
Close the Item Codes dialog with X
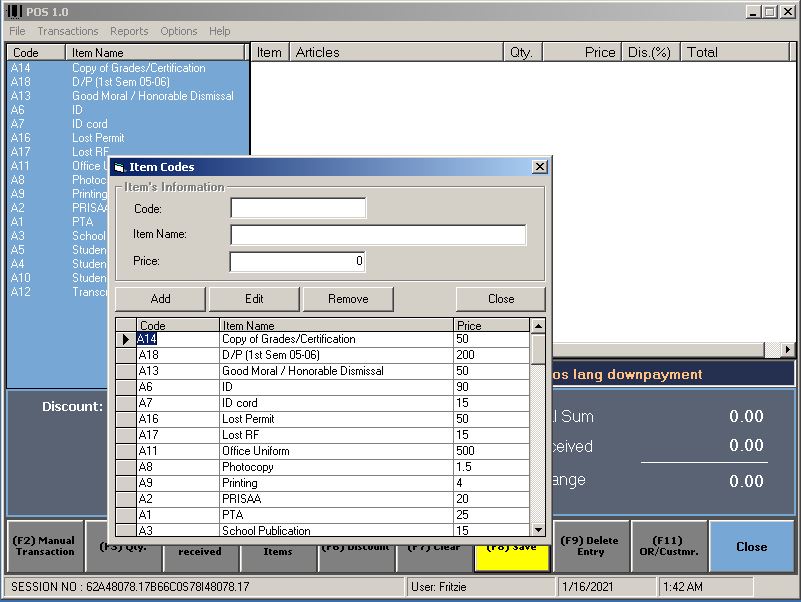[x=539, y=167]
